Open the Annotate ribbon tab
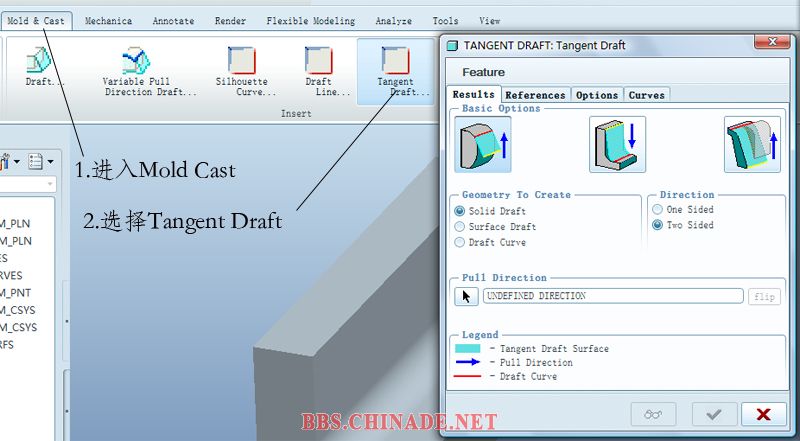 click(x=173, y=21)
